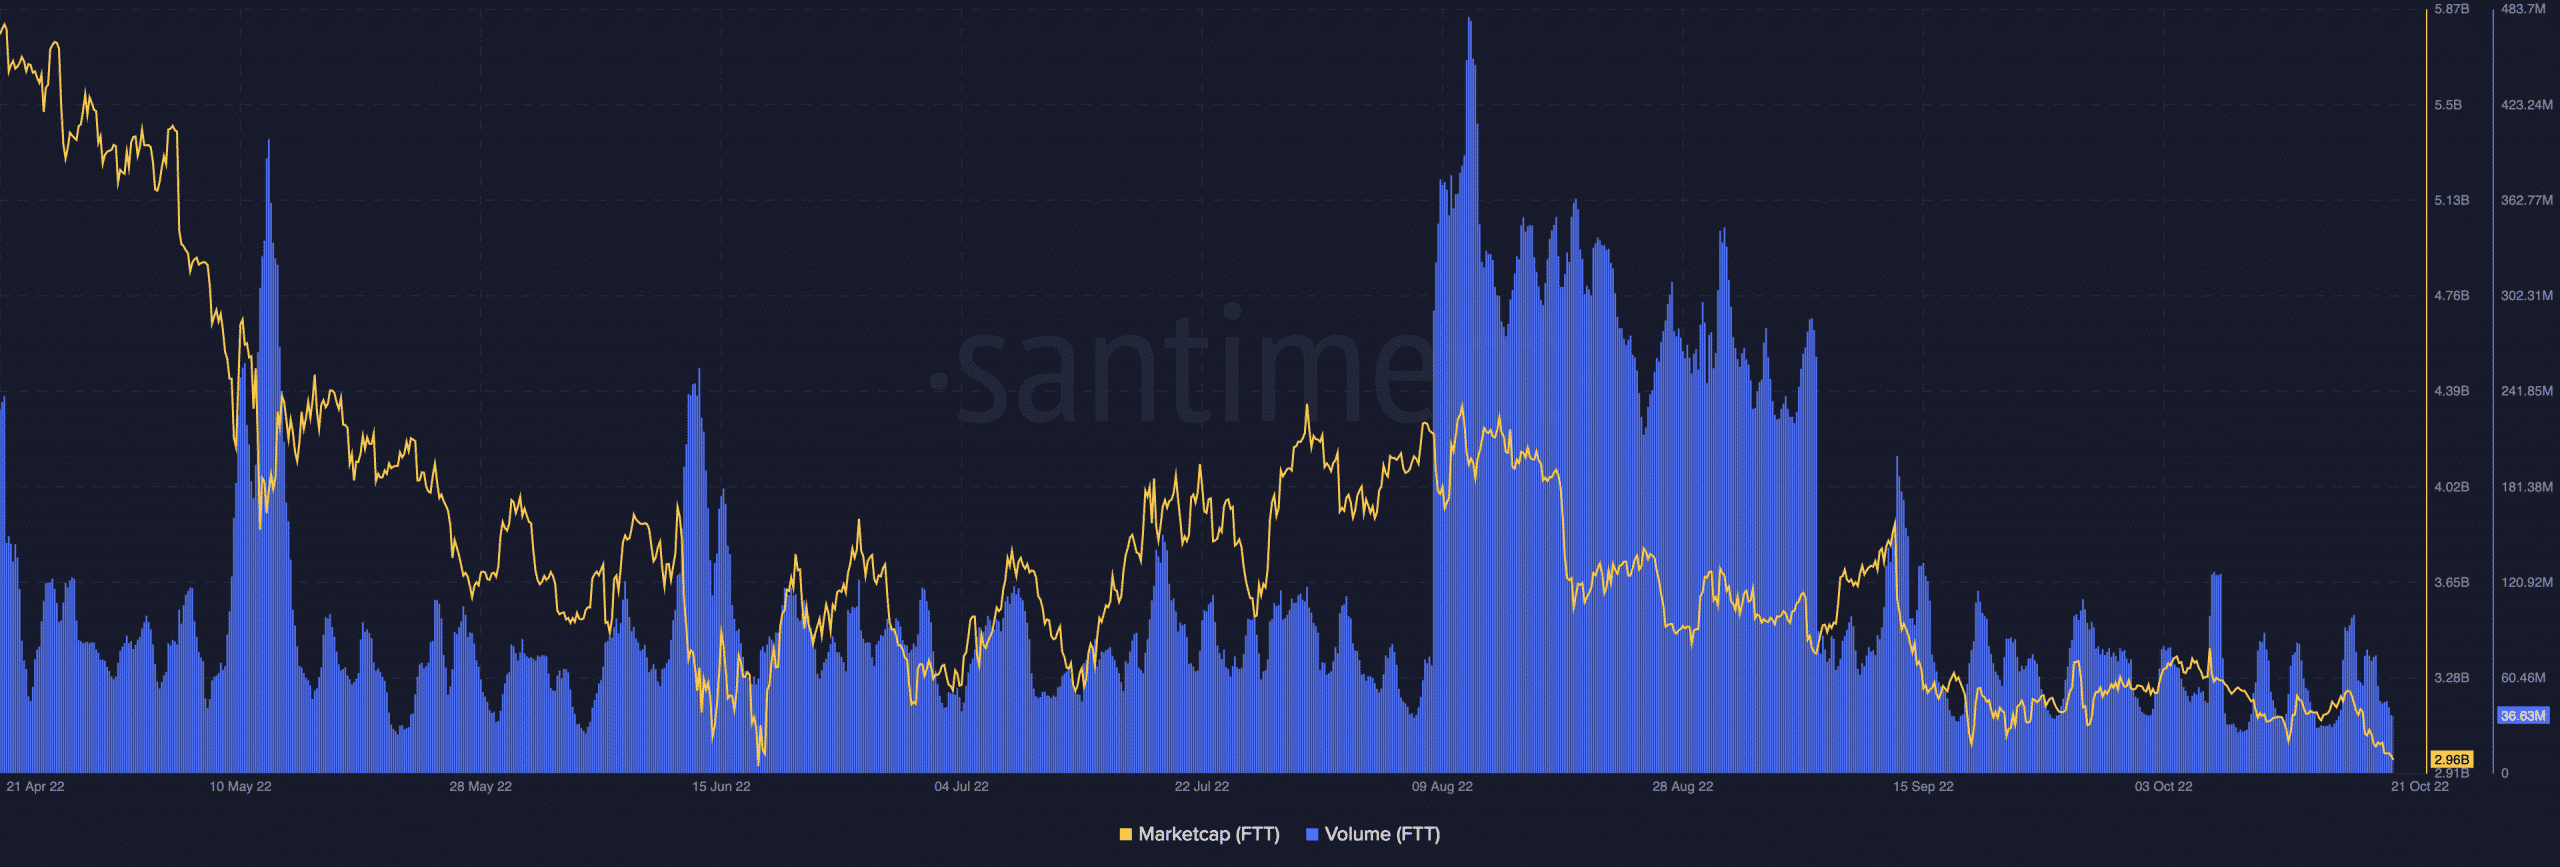Click the 423.24M volume axis value
This screenshot has width=2560, height=867.
(2526, 105)
